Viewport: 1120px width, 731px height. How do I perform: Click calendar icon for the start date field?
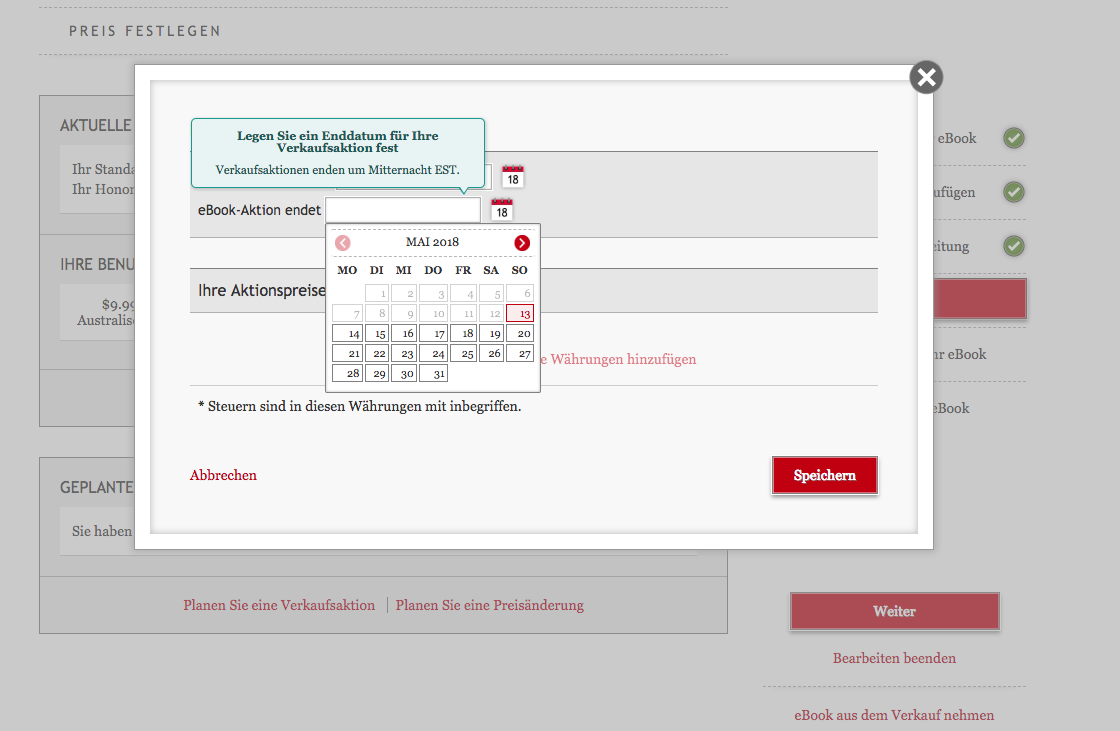(x=512, y=176)
